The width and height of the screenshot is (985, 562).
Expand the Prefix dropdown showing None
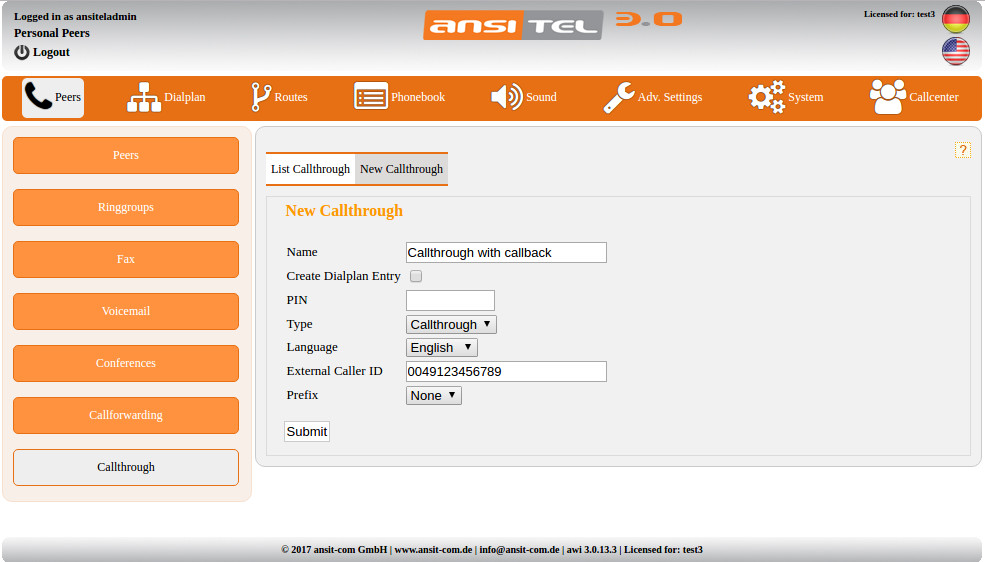(x=433, y=395)
